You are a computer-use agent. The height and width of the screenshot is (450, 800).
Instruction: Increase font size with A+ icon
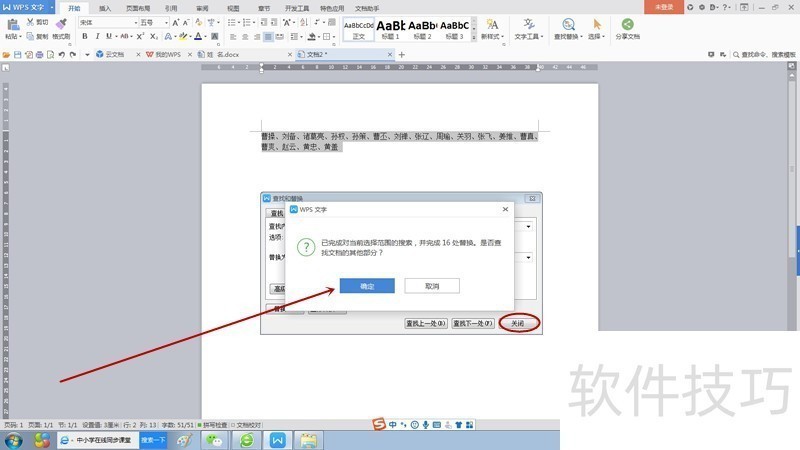[176, 22]
